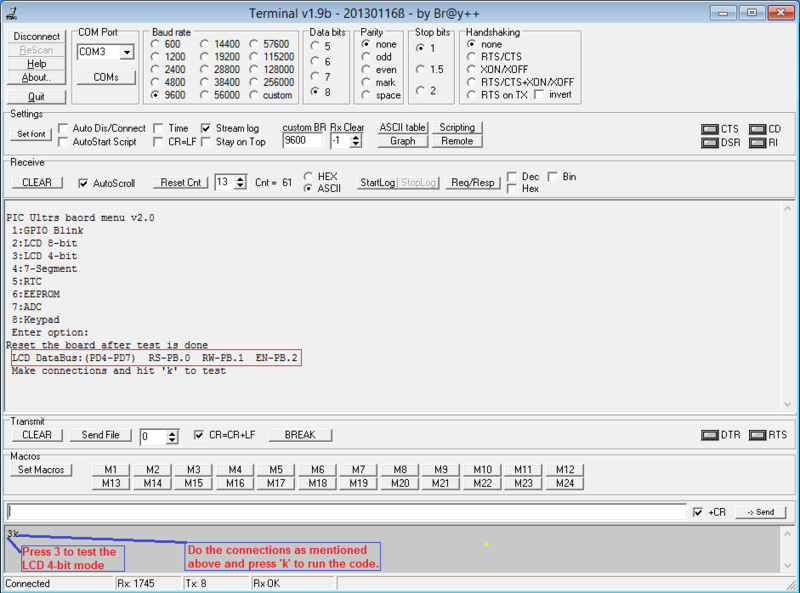Open the About dialog
This screenshot has width=800, height=593.
(x=37, y=78)
